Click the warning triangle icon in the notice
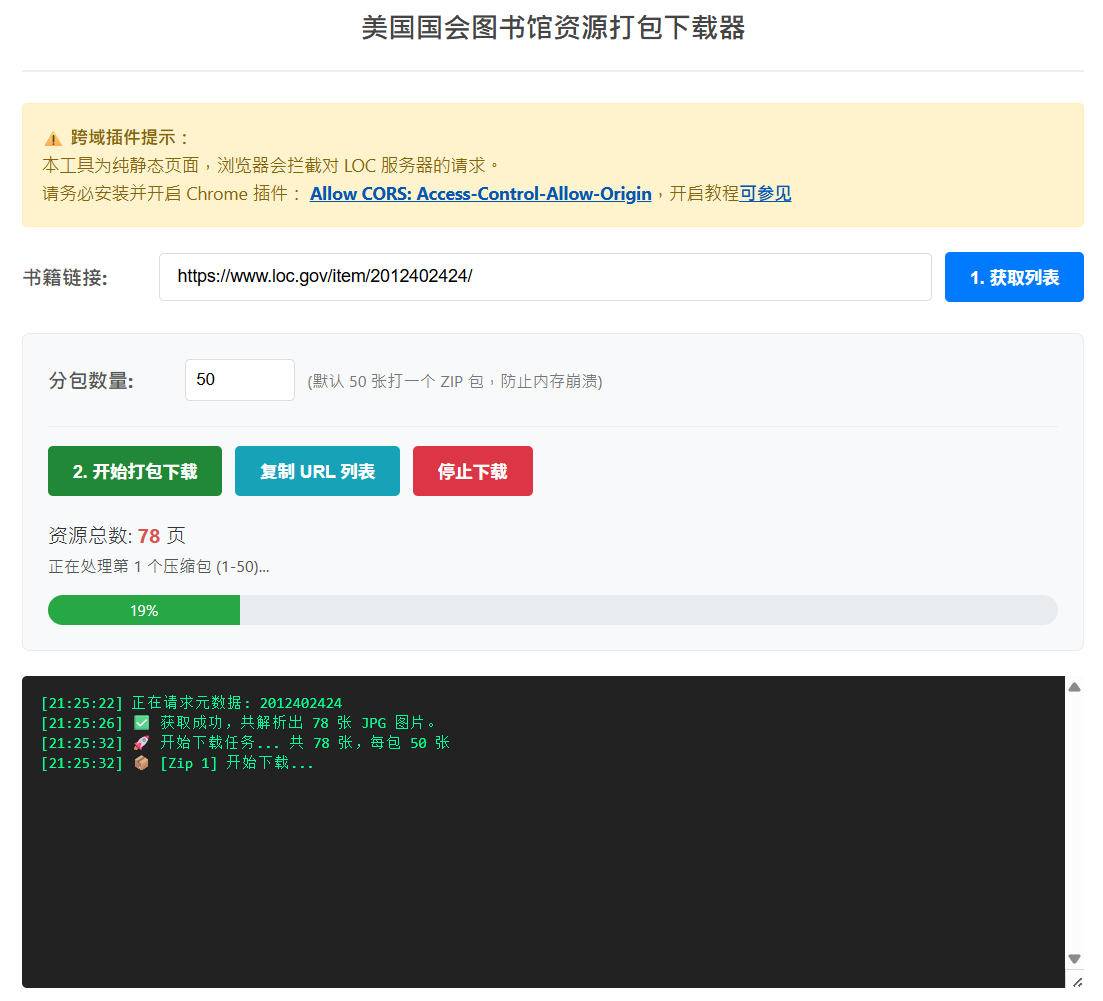This screenshot has width=1103, height=1001. click(53, 139)
